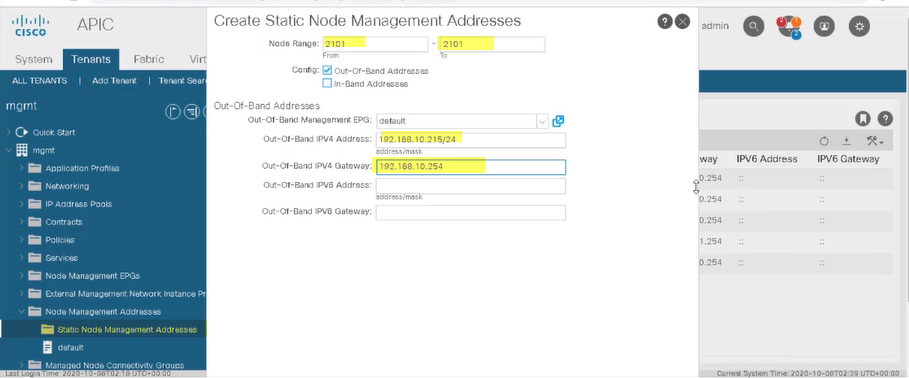The image size is (909, 378).
Task: Click the help icon in the work pane
Action: [x=885, y=118]
